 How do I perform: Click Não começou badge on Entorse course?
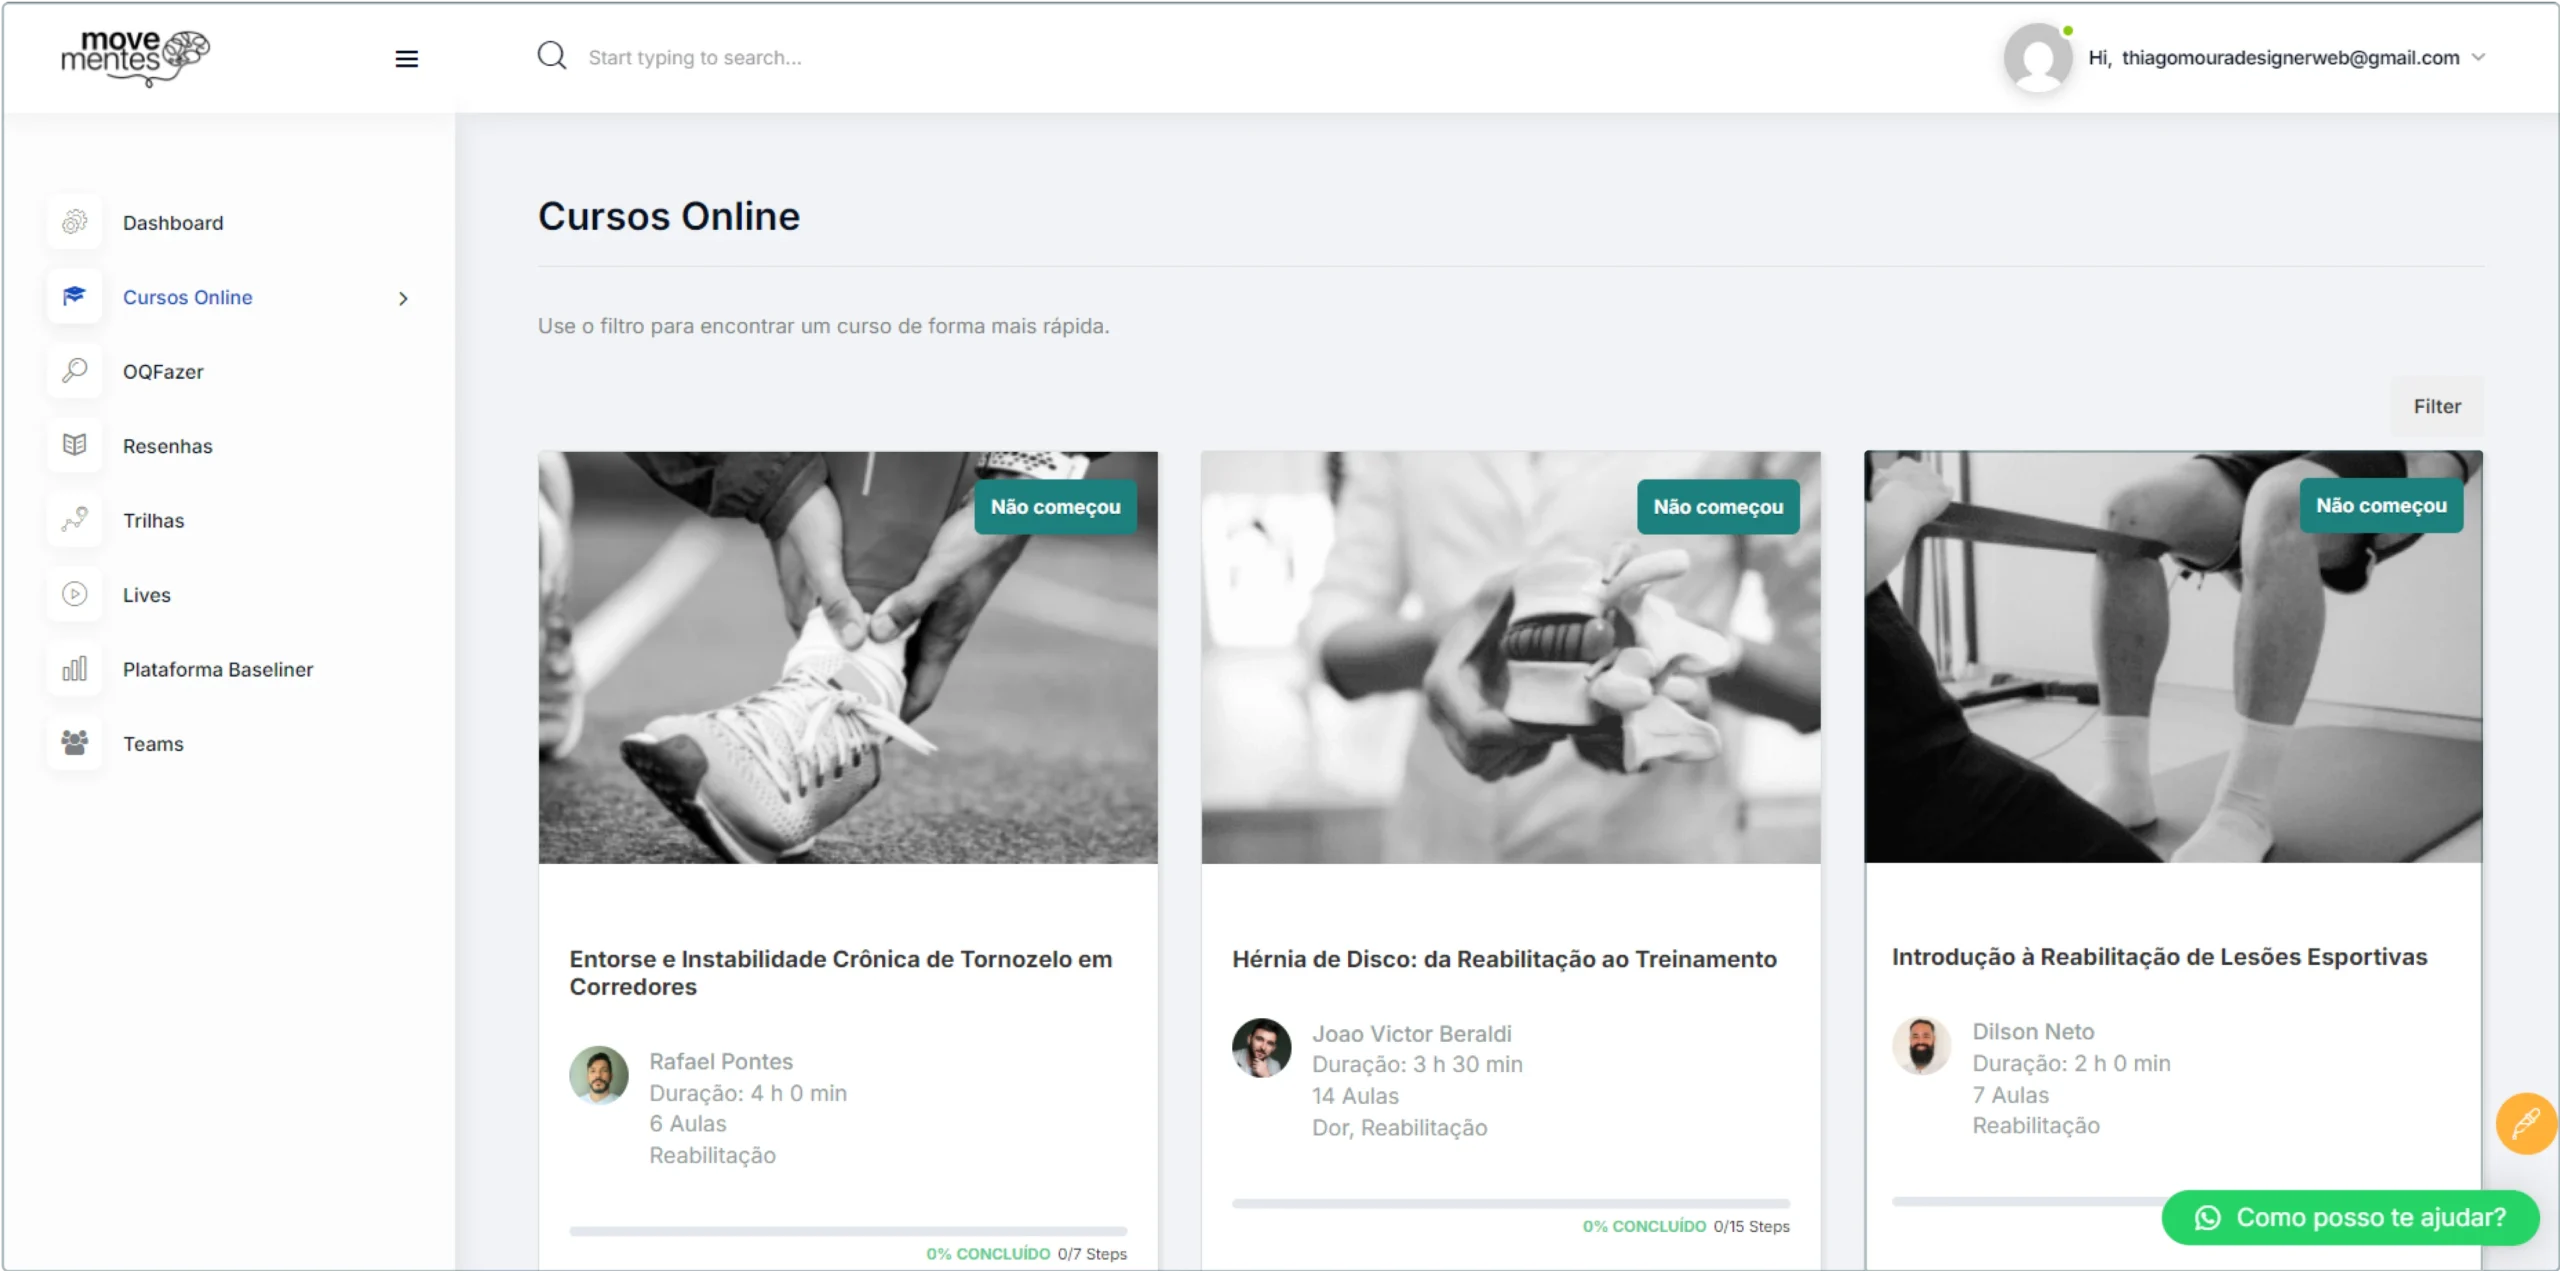tap(1055, 506)
